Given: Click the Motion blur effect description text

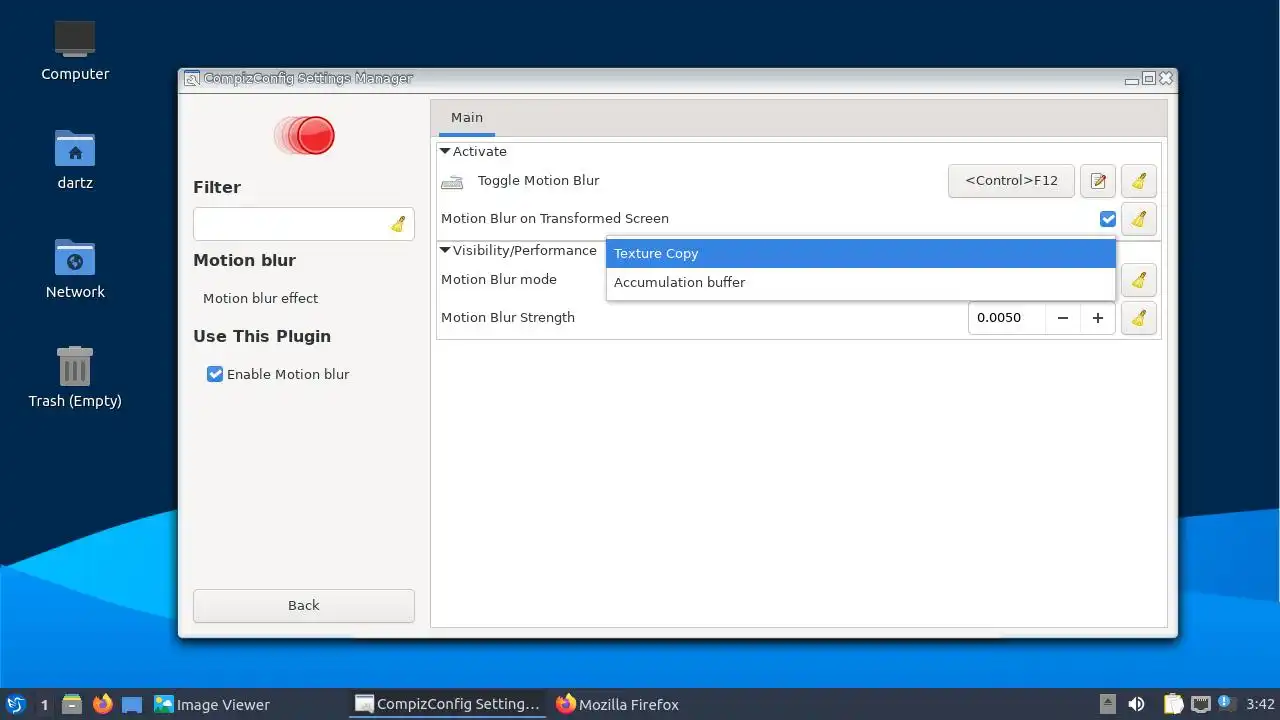Looking at the screenshot, I should point(260,298).
